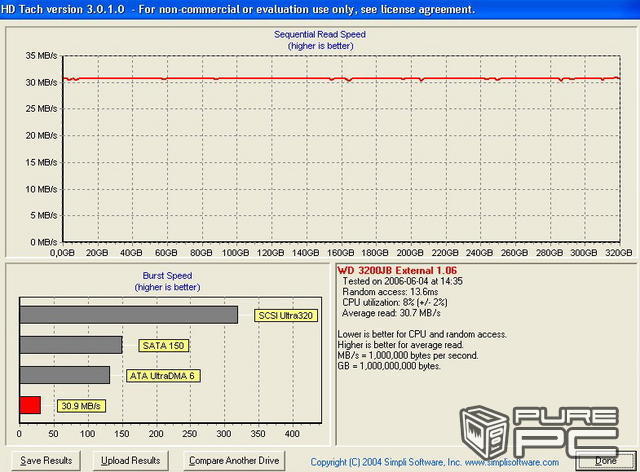
Task: Click 'GB = 1,000,000,000 bytes.' text
Action: point(389,366)
